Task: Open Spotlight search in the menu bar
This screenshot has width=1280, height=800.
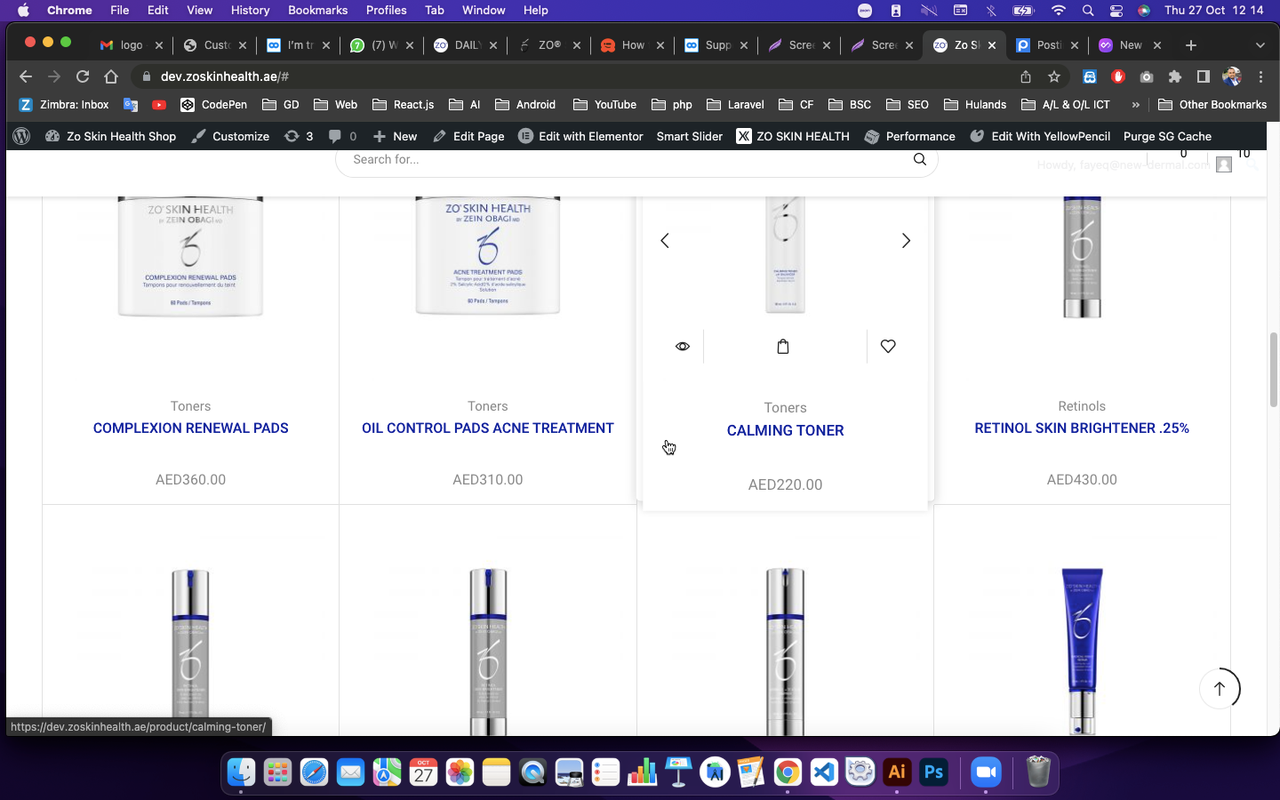Action: [x=1088, y=10]
